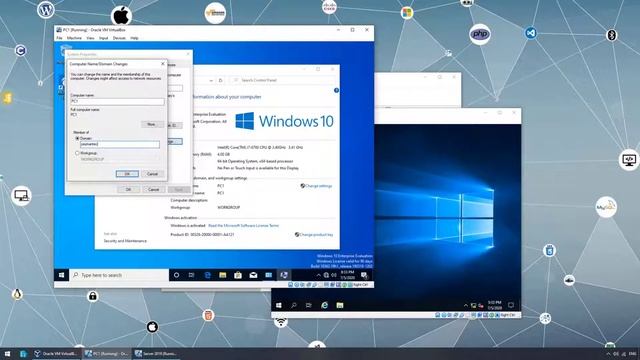Viewport: 640px width, 360px height.
Task: Open File Explorer in the PC1 VM taskbar
Action: point(222,275)
